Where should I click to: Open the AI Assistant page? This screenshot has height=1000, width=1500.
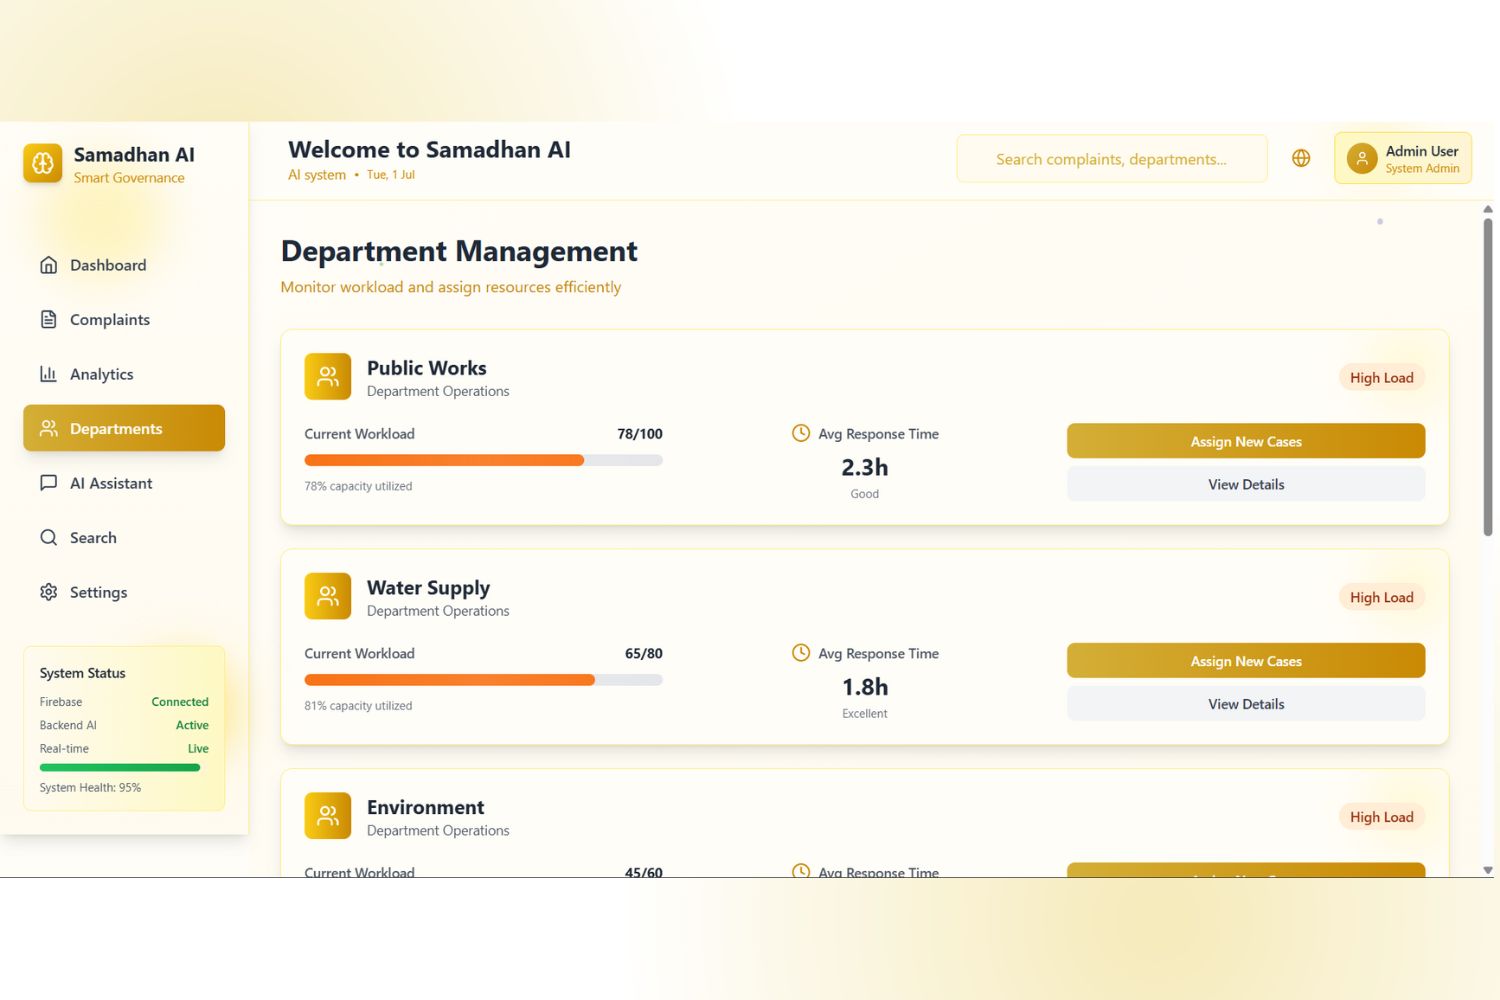[124, 483]
